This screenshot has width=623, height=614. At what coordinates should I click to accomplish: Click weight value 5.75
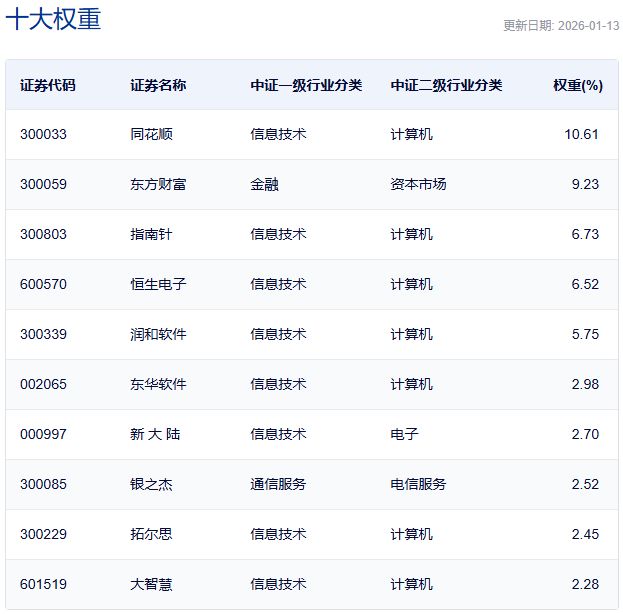point(585,334)
